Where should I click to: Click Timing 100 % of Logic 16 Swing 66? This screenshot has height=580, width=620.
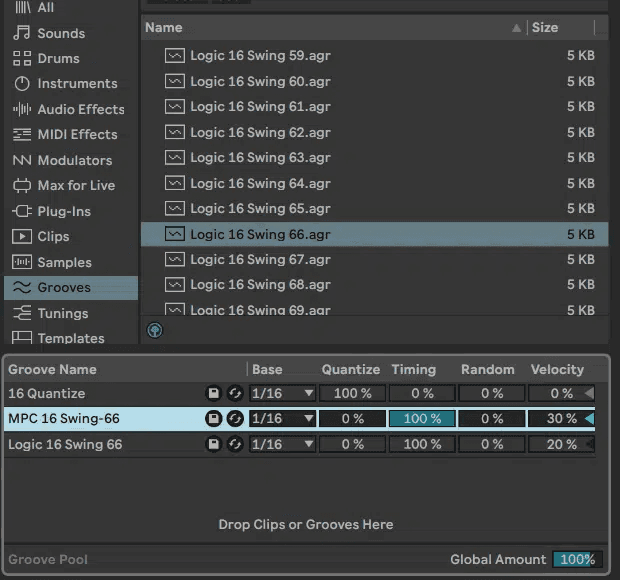(422, 444)
